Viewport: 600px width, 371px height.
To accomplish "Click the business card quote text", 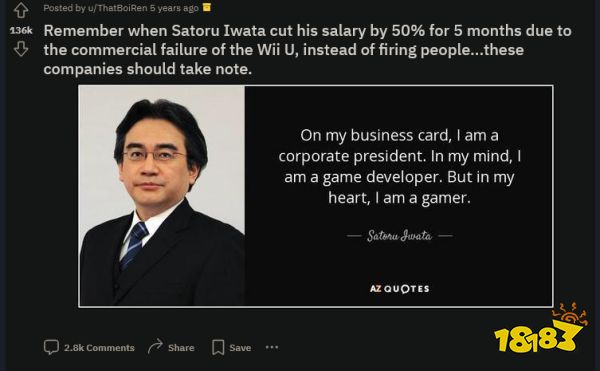I will point(399,166).
